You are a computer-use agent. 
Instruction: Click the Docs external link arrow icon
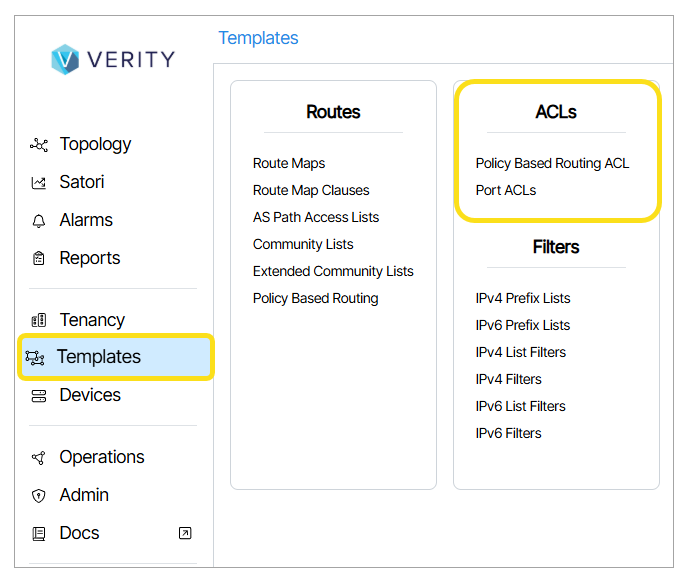click(x=184, y=533)
